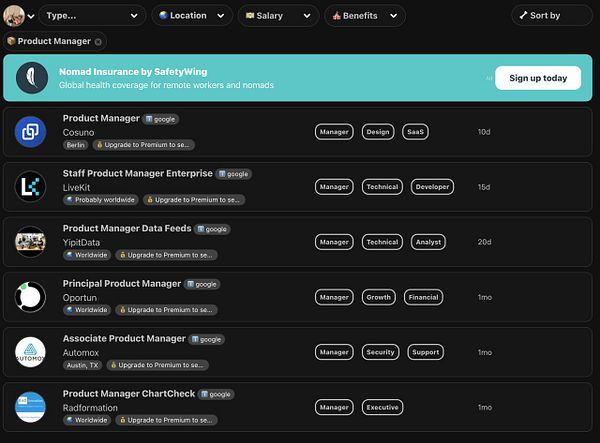
Task: Click Upgrade to Premium on LiveKit listing
Action: (x=194, y=200)
